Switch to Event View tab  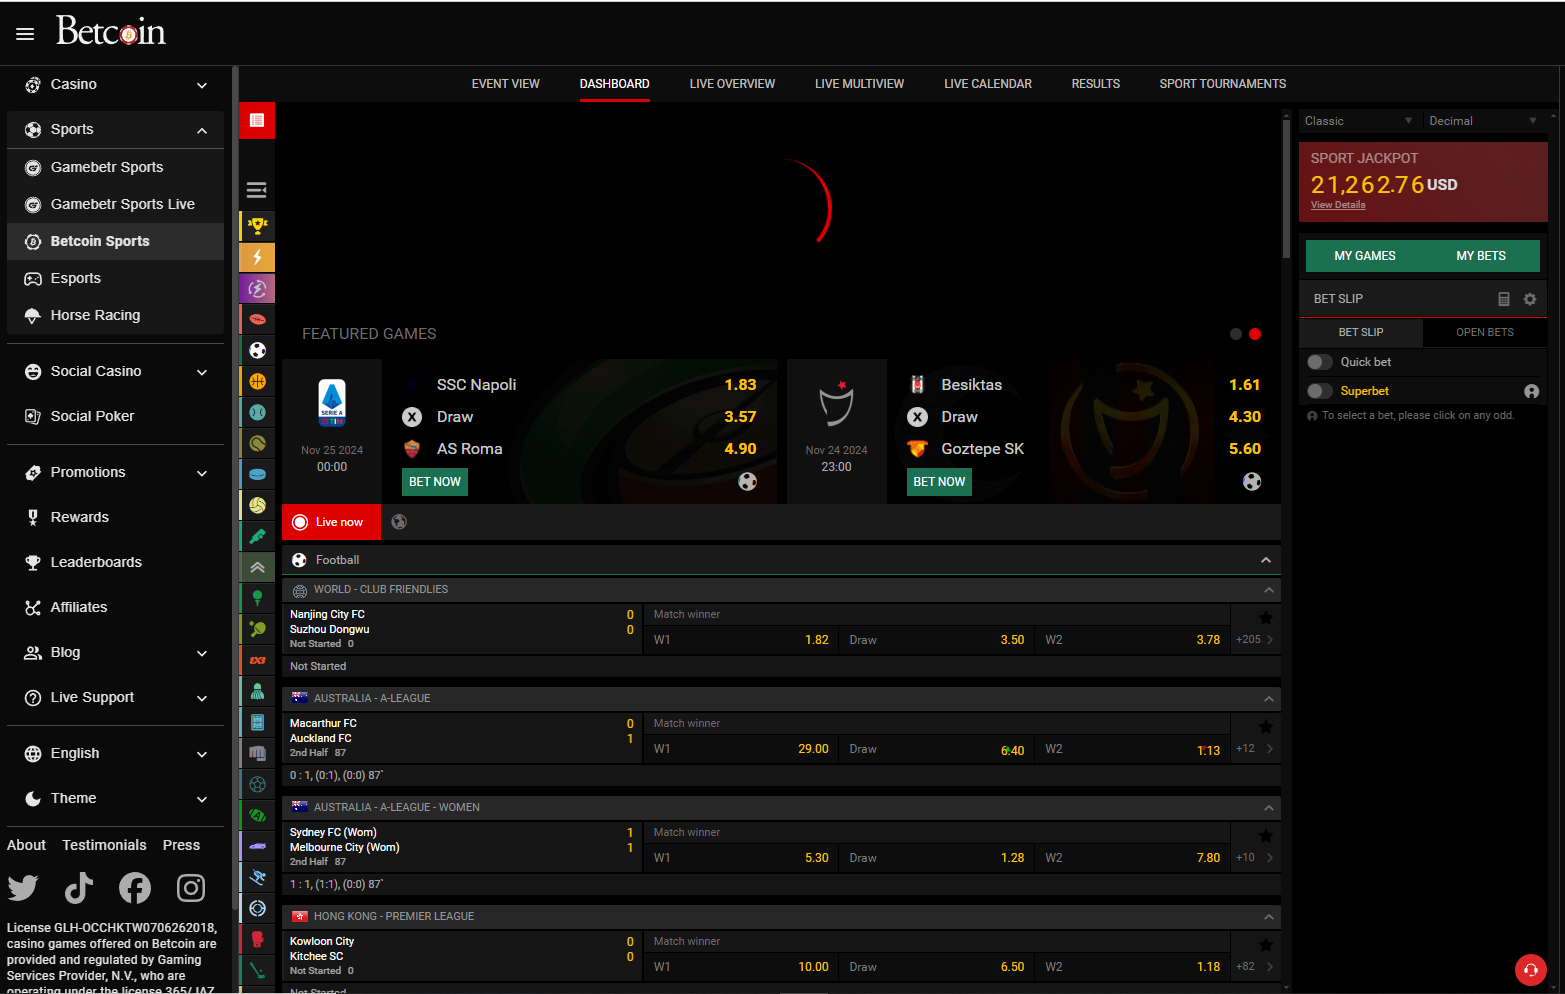tap(506, 84)
